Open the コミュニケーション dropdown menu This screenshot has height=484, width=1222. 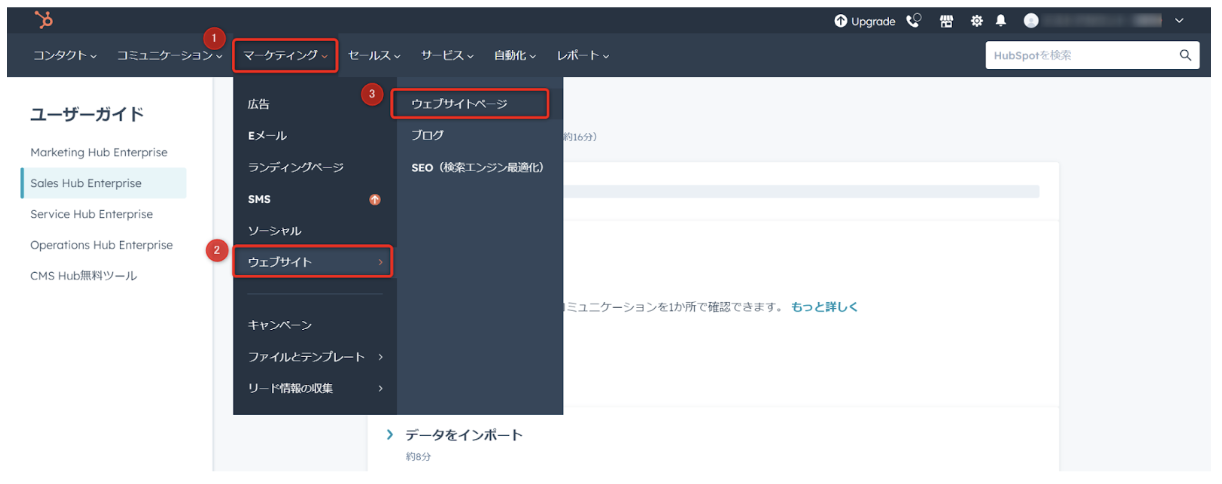point(169,55)
